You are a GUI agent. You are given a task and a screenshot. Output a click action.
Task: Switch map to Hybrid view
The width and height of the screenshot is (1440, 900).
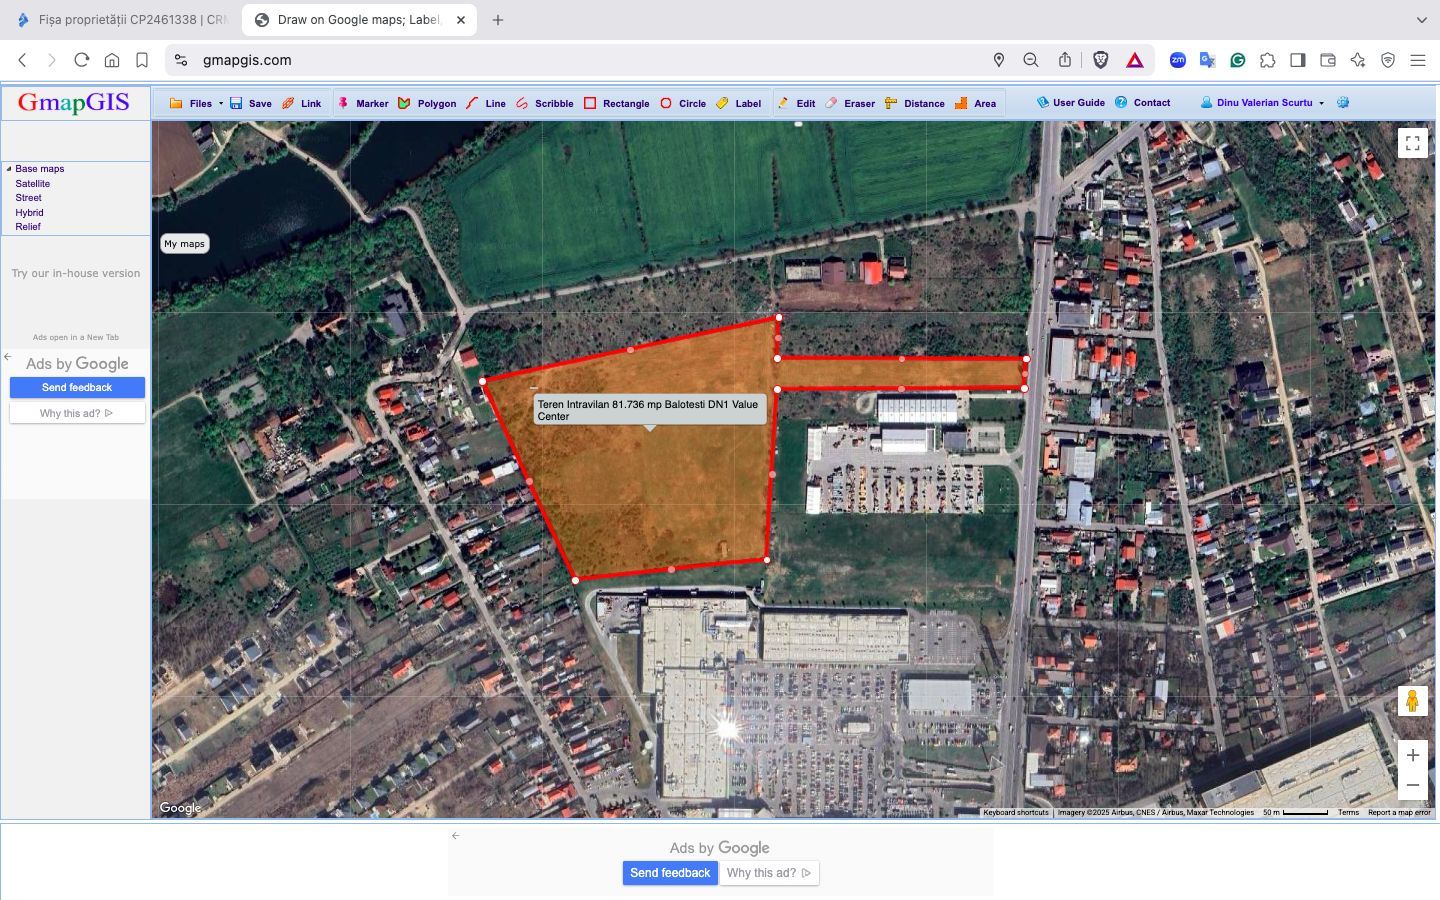(29, 212)
